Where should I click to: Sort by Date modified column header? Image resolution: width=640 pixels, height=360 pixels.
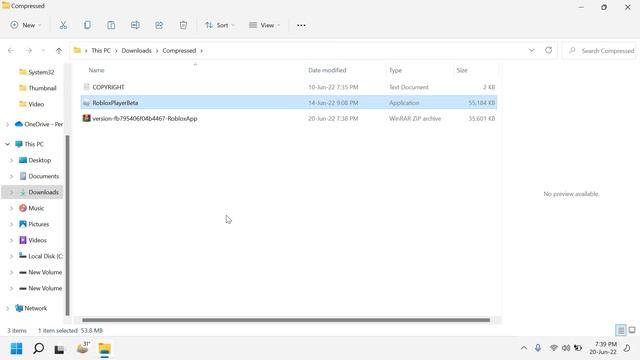tap(327, 70)
